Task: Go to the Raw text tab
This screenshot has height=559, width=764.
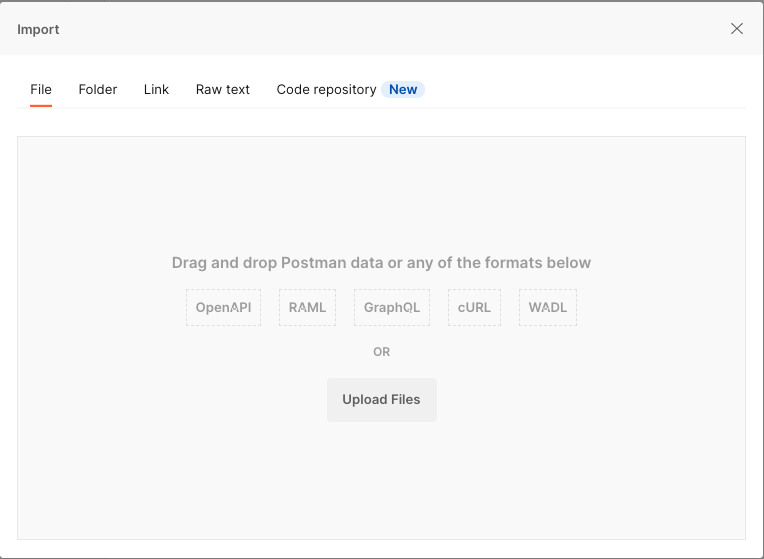Action: pyautogui.click(x=223, y=89)
